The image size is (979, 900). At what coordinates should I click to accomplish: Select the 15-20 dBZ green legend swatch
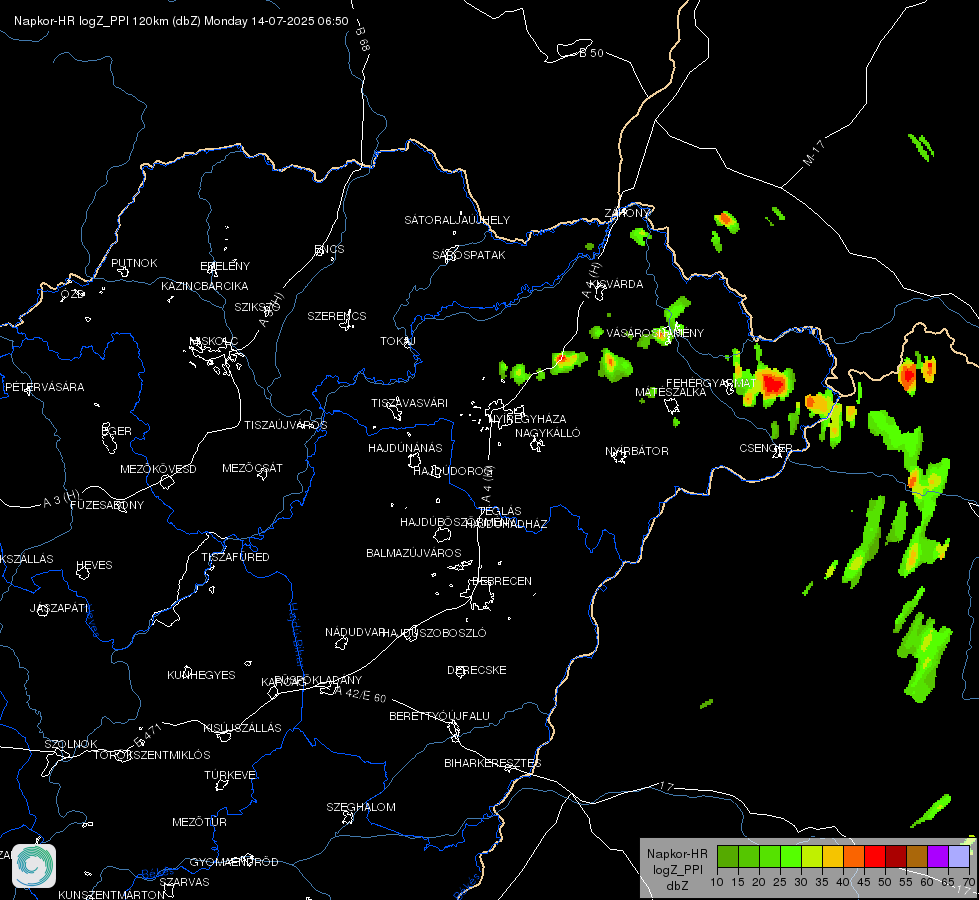point(749,856)
